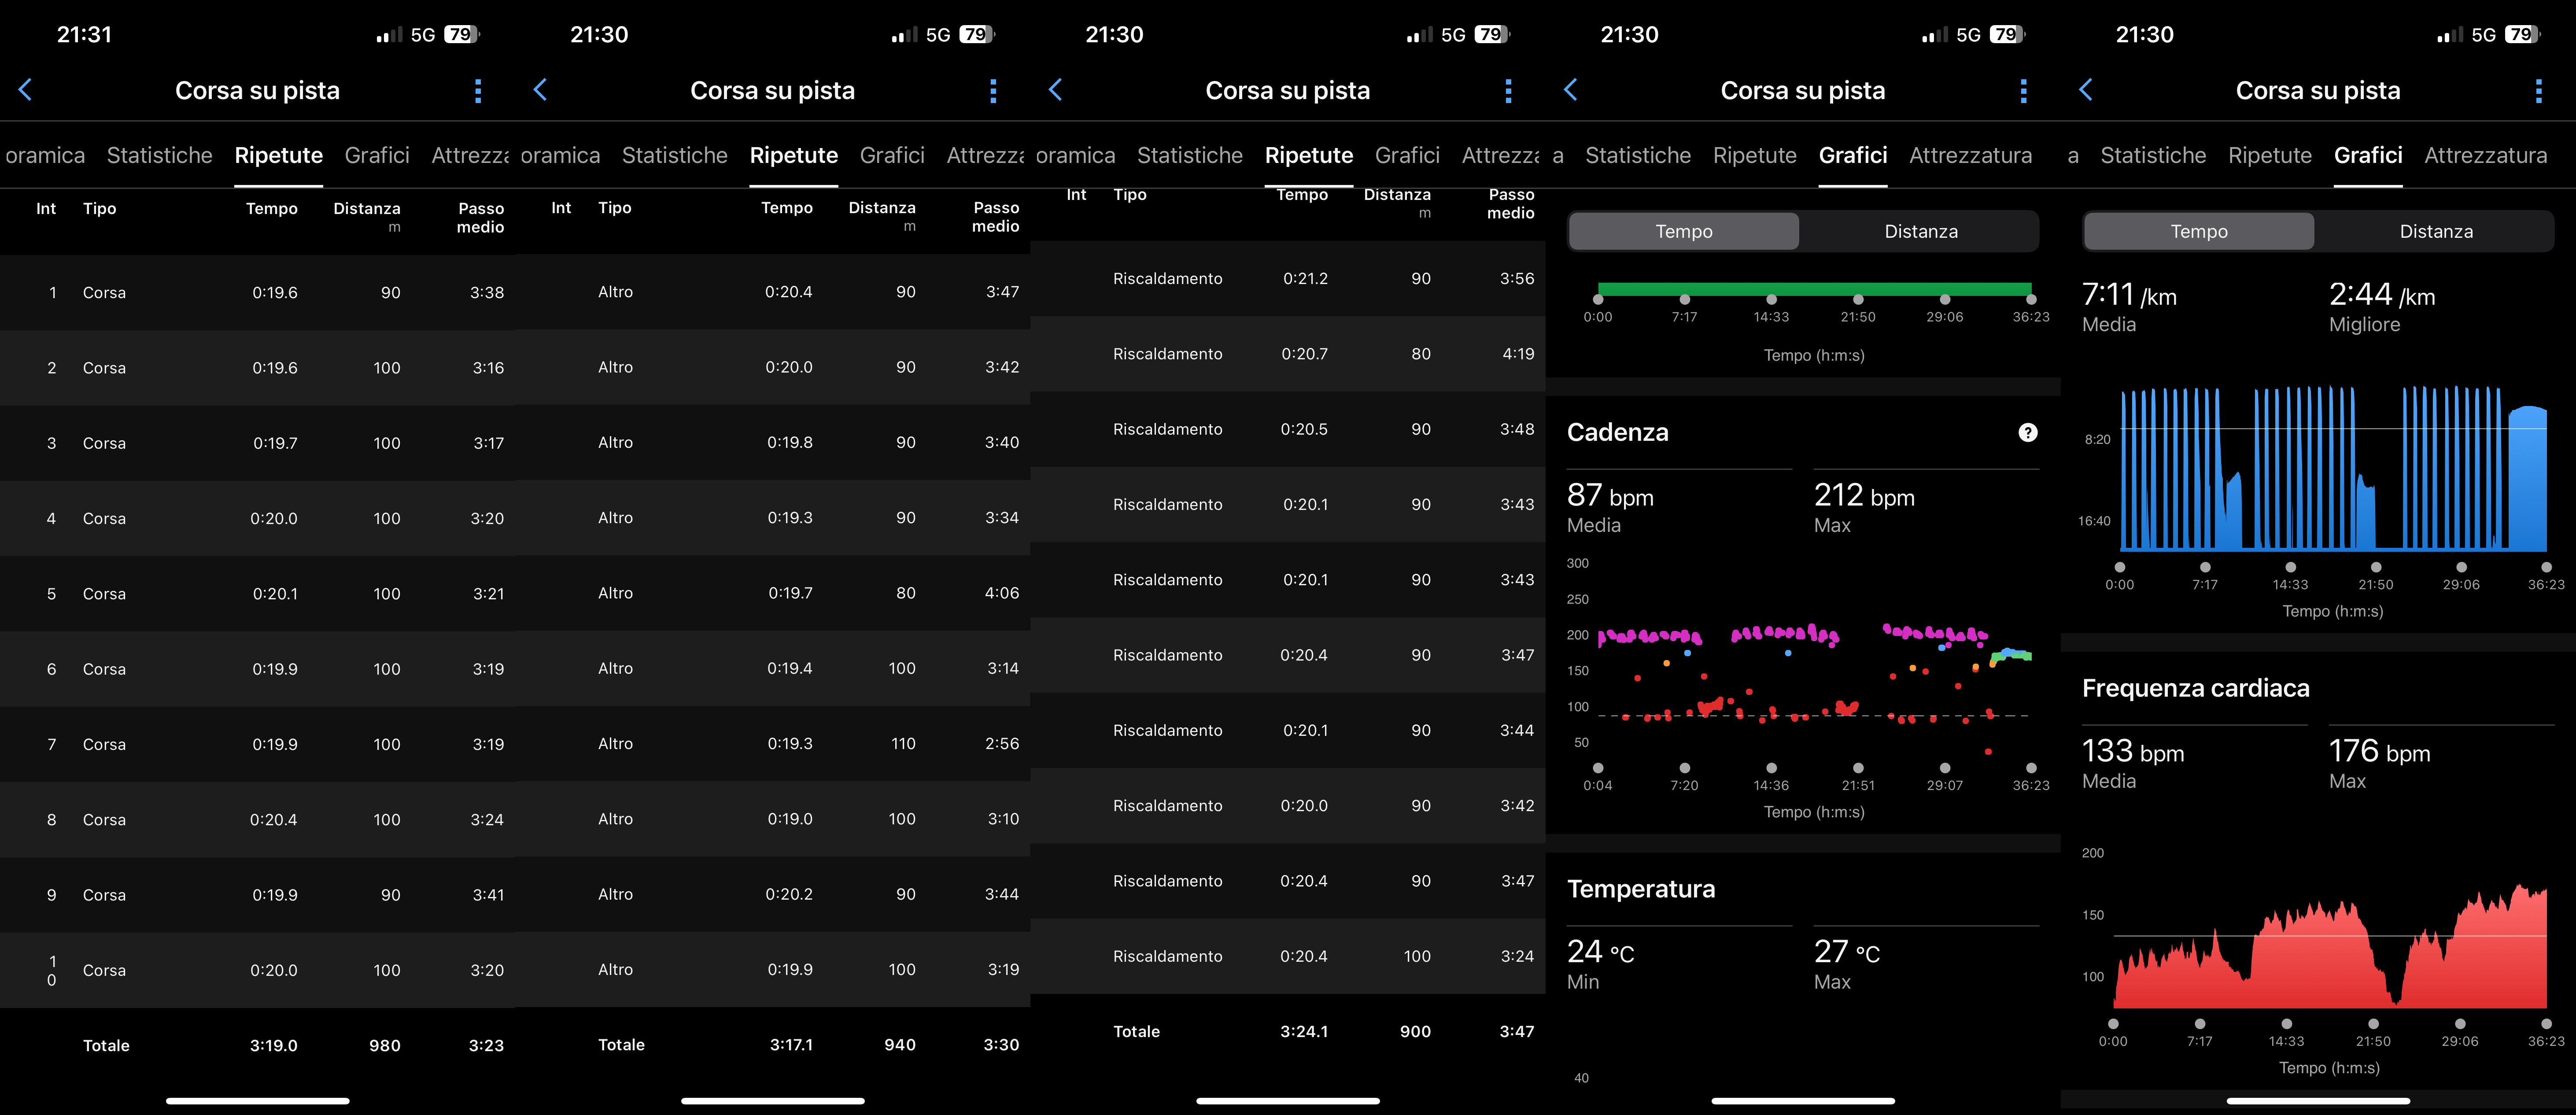The image size is (2576, 1115).
Task: Open Statistiche tab on Frequenza cardiaca screen
Action: (2153, 155)
